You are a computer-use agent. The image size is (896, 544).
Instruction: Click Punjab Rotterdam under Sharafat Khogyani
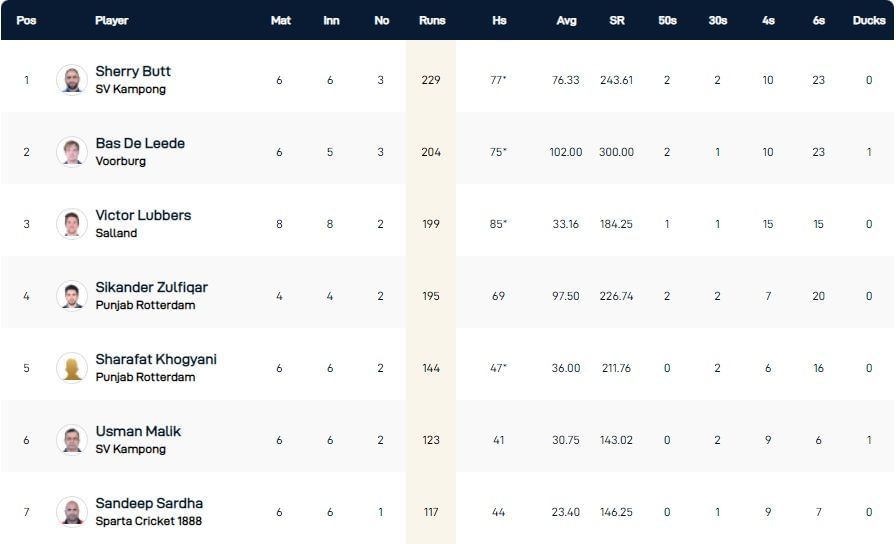(x=145, y=378)
